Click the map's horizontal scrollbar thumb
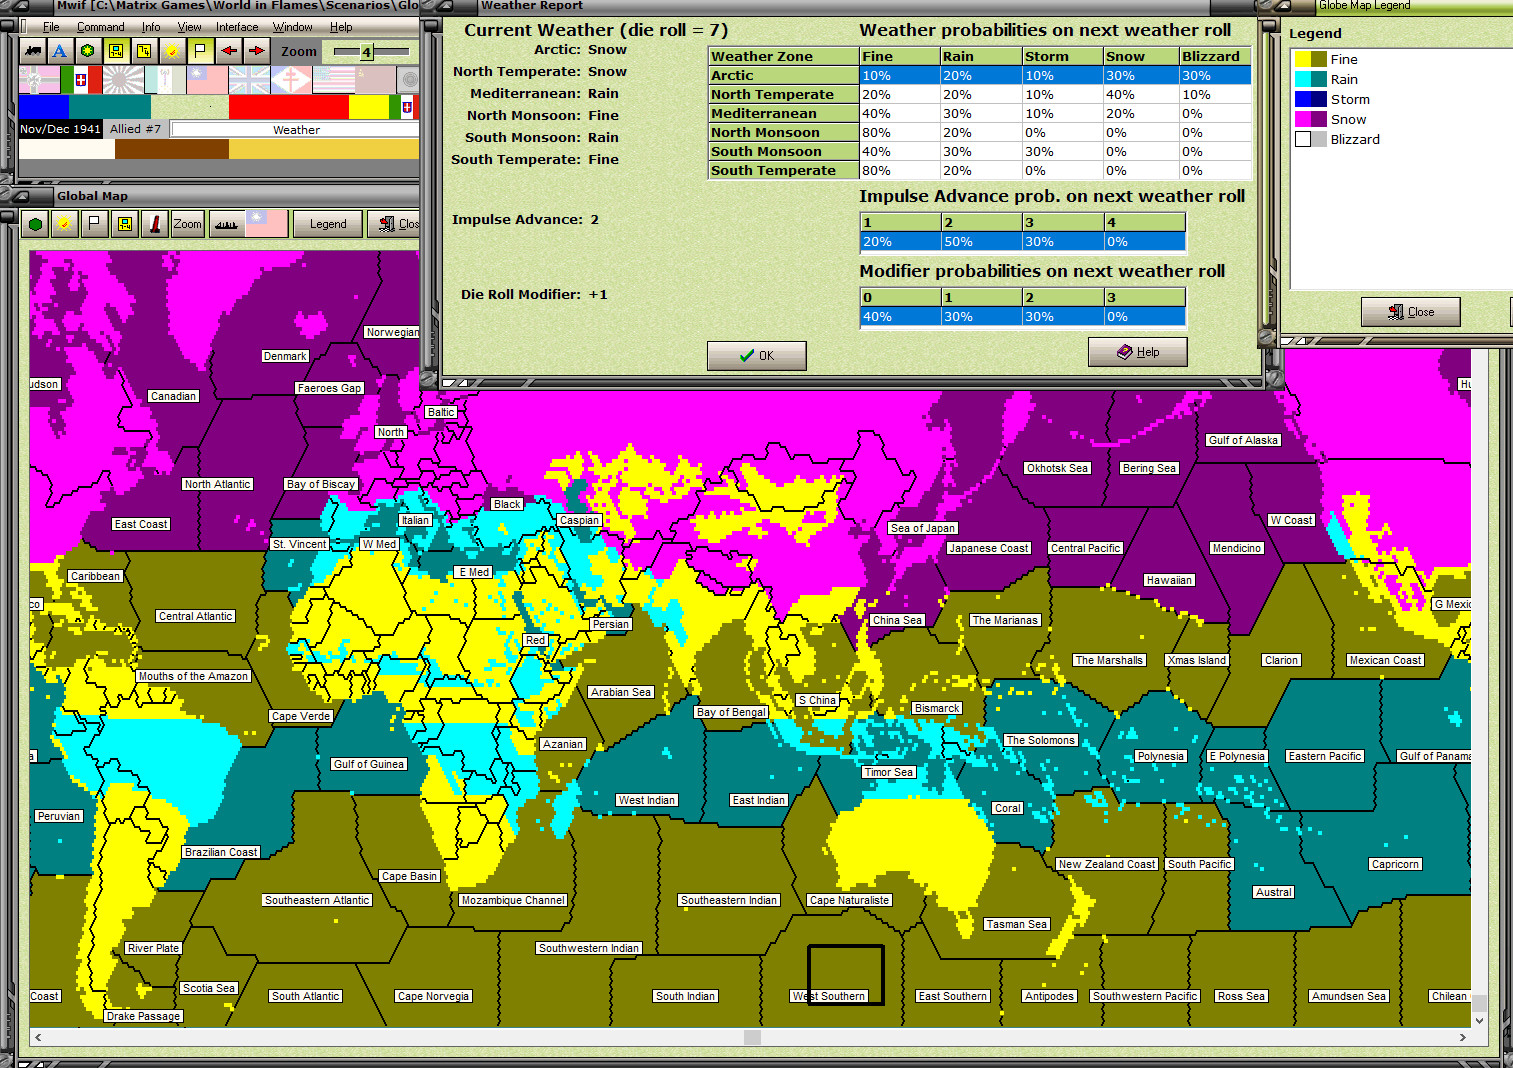The width and height of the screenshot is (1513, 1068). tap(753, 1037)
